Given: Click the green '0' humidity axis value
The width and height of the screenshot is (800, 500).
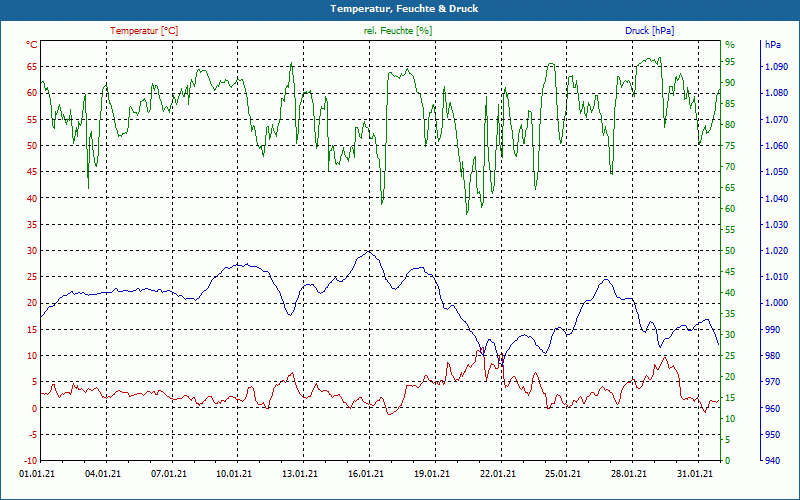Looking at the screenshot, I should point(728,461).
